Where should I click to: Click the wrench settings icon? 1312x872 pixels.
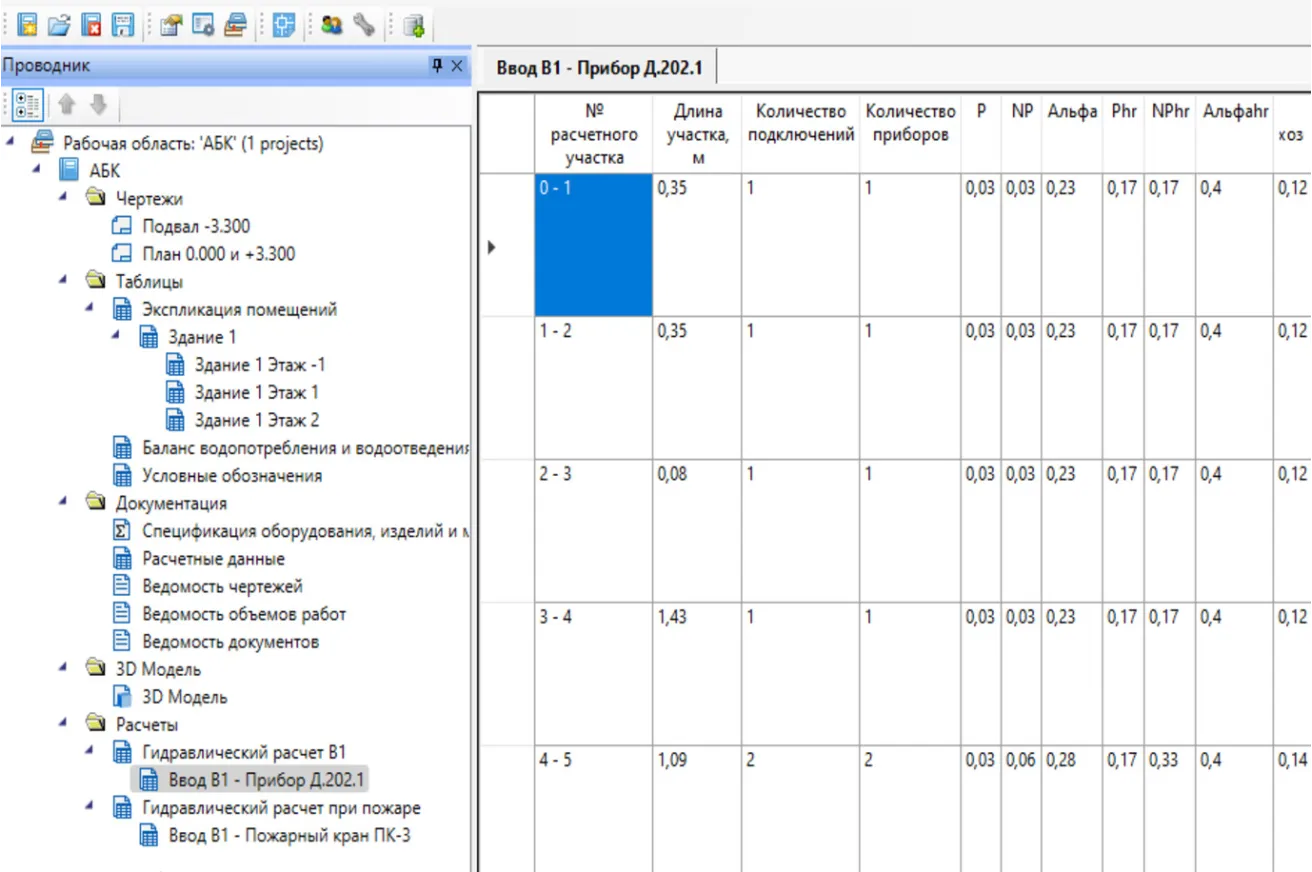point(364,25)
